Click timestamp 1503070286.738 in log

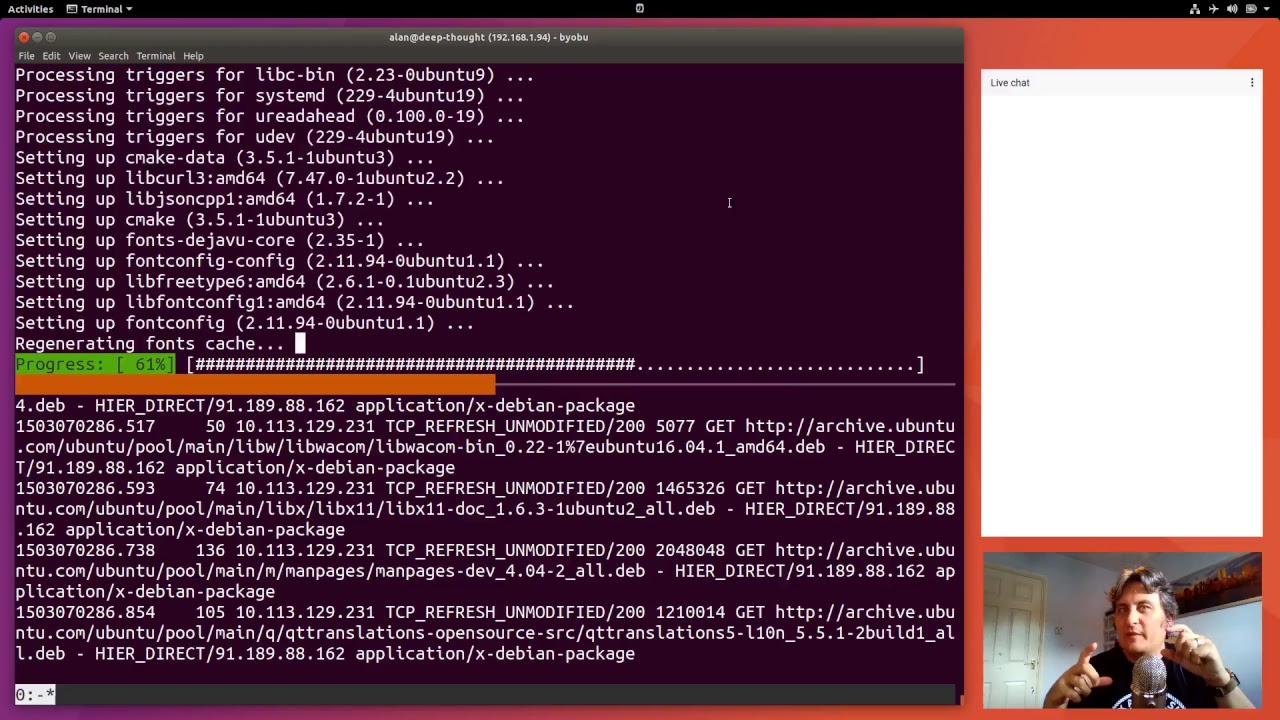click(x=85, y=551)
